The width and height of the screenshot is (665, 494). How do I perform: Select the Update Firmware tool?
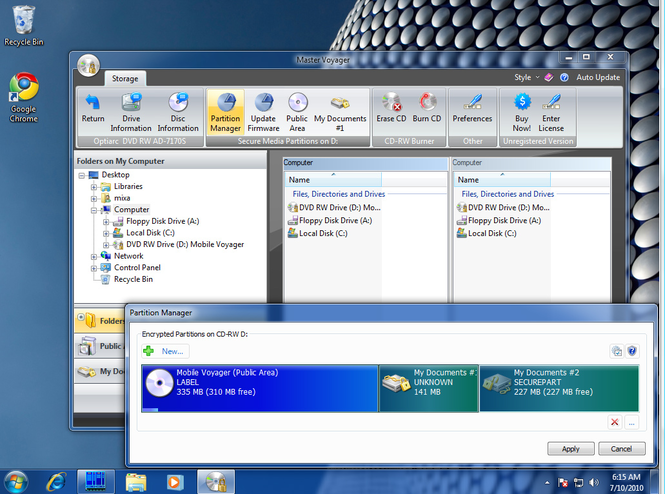pos(263,112)
